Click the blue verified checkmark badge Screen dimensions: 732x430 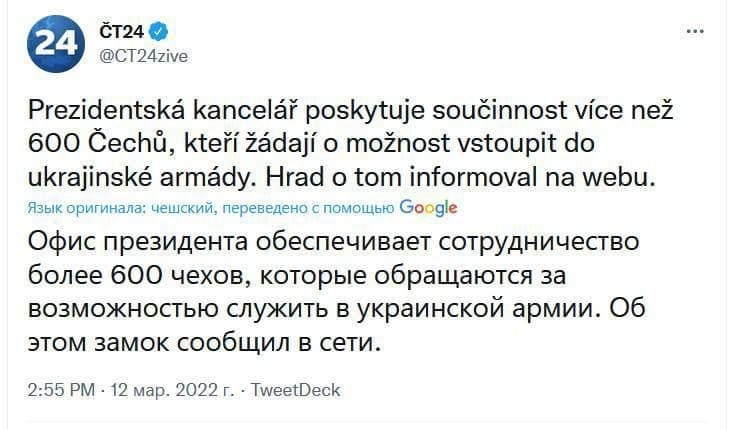[x=158, y=31]
